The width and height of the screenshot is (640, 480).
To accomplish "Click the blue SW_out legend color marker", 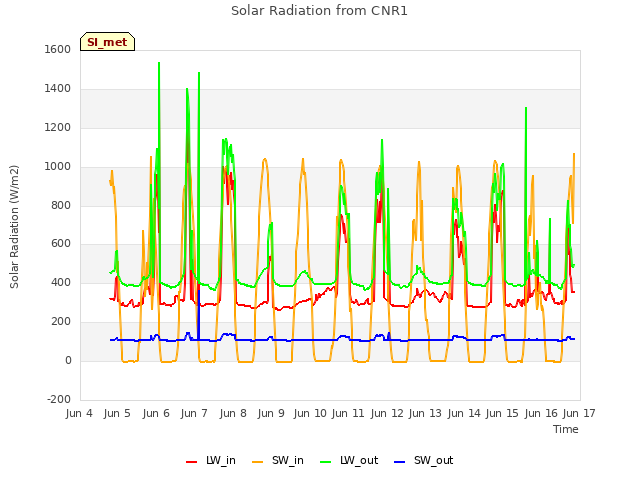I will (x=400, y=462).
